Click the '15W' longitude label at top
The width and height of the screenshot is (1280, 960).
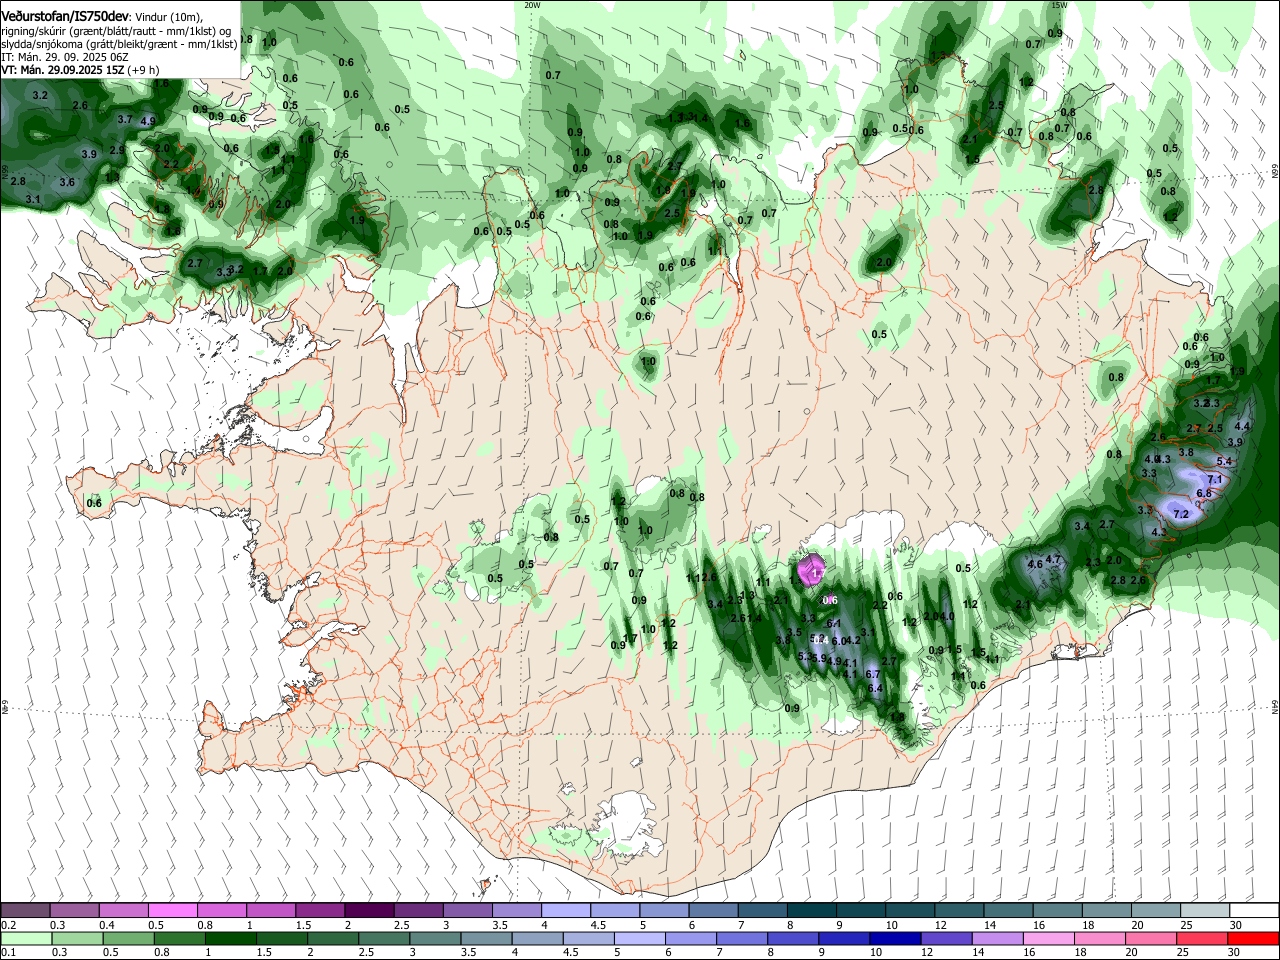[x=1059, y=5]
